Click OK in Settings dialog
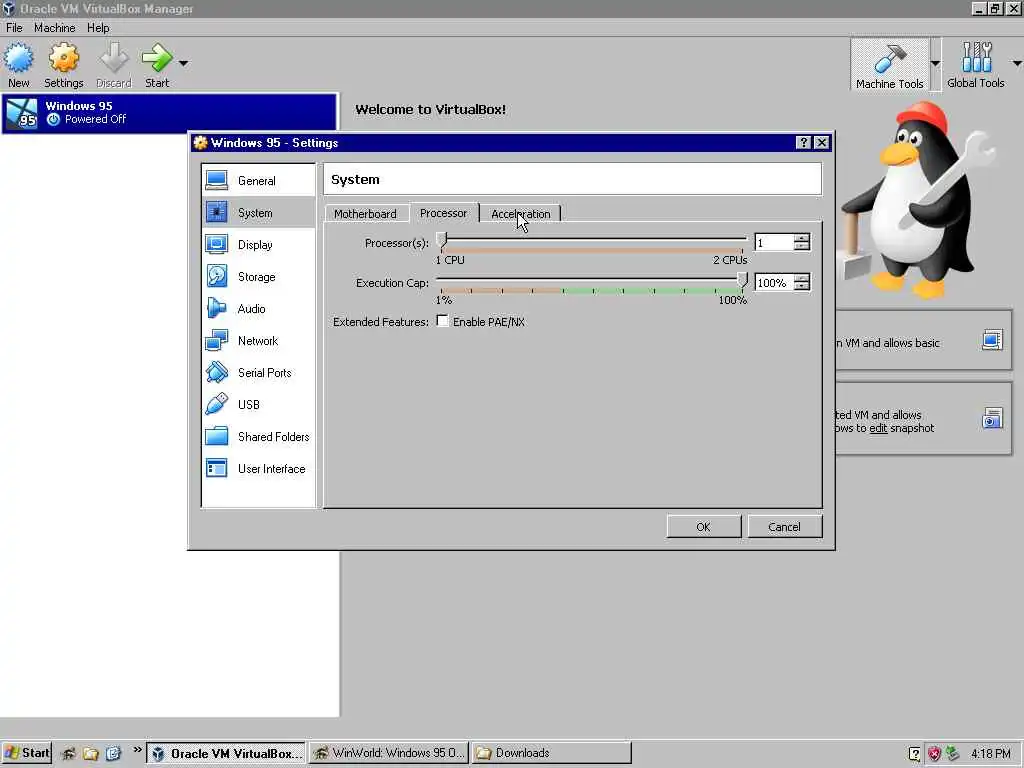This screenshot has height=768, width=1024. [x=703, y=526]
